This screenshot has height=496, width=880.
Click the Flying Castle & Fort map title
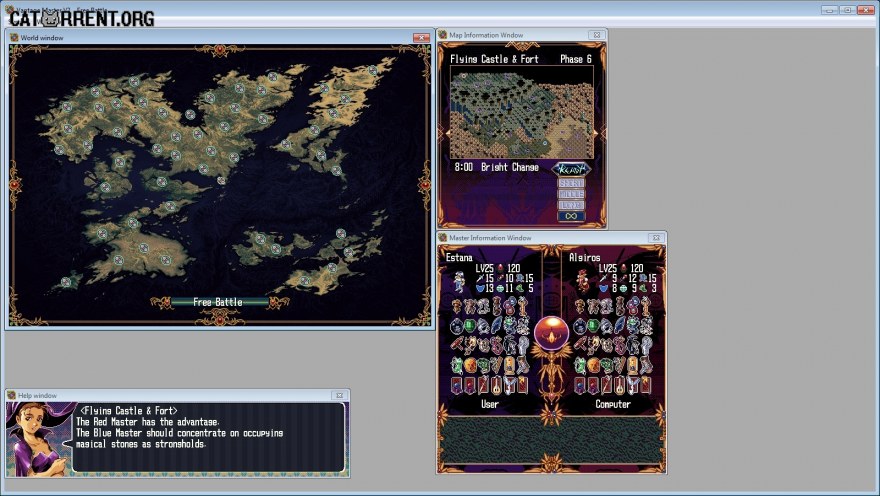click(x=494, y=59)
